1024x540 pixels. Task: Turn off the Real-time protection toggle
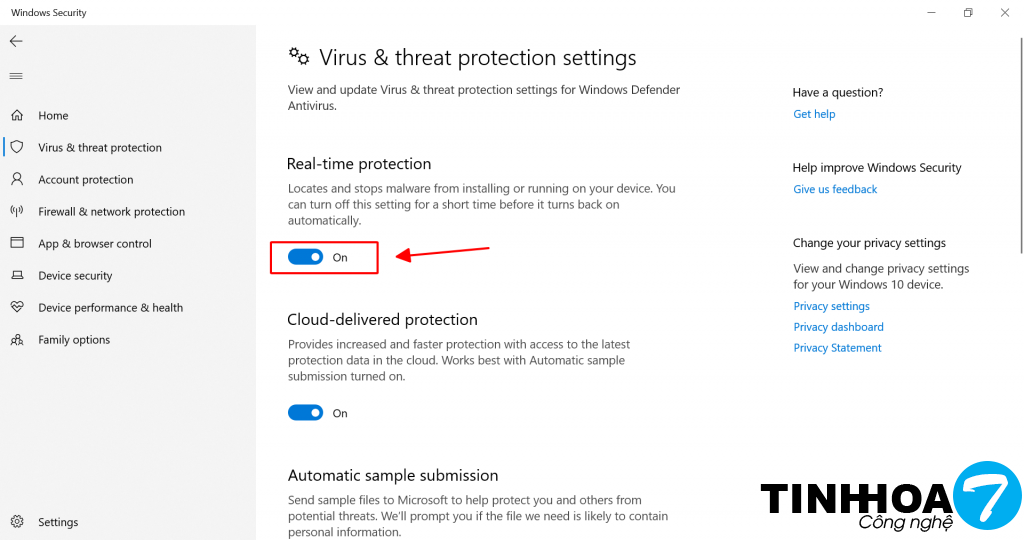coord(305,257)
